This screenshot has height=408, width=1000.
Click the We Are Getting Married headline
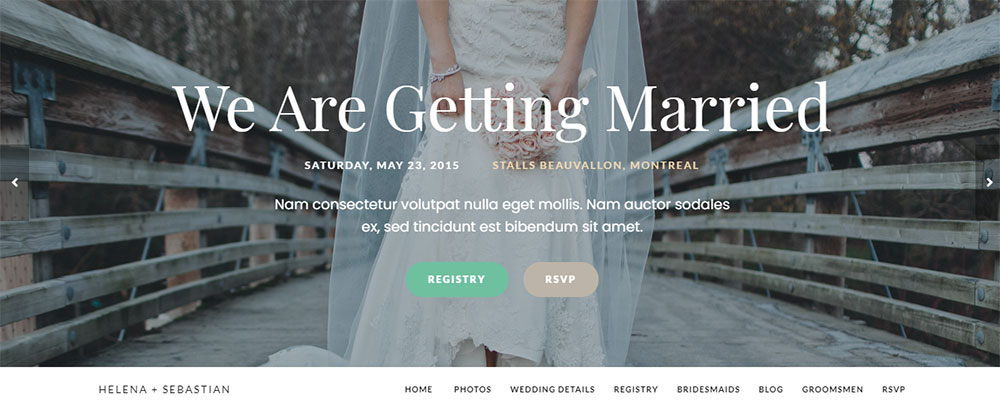pos(501,107)
